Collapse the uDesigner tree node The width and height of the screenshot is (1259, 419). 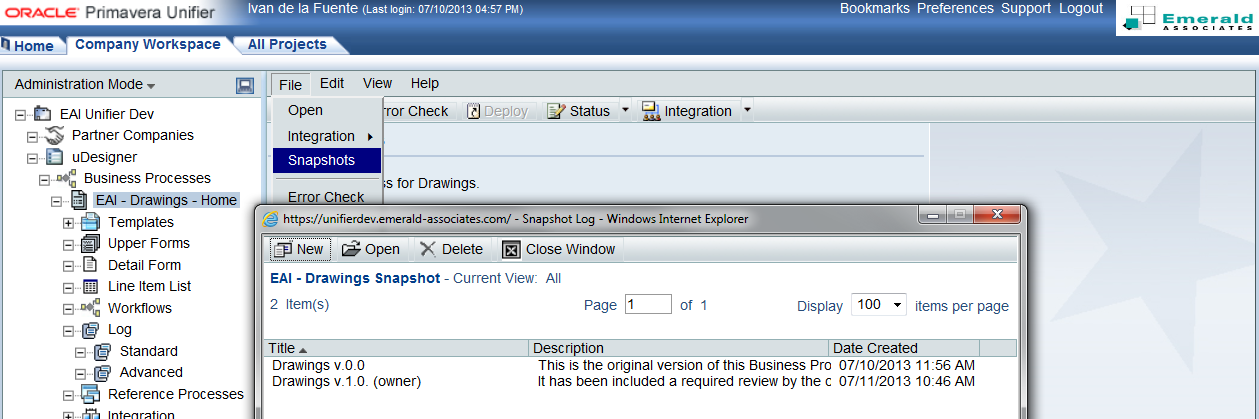[x=32, y=157]
